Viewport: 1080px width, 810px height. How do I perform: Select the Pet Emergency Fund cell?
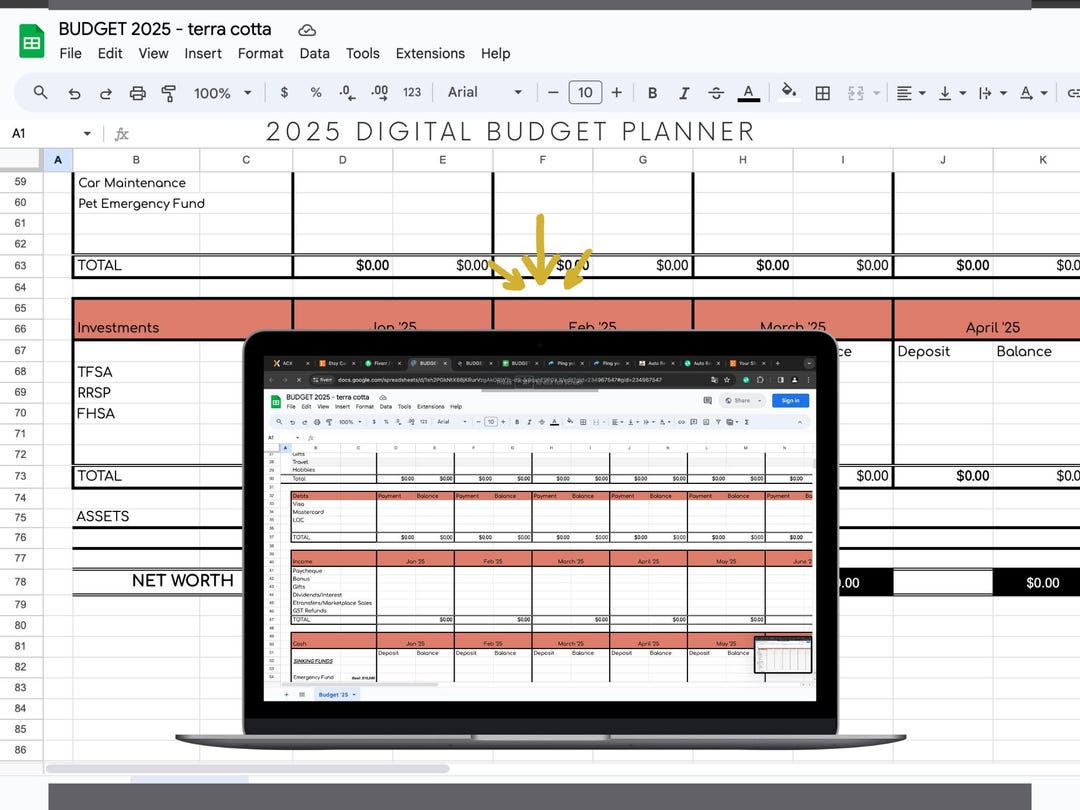(136, 203)
